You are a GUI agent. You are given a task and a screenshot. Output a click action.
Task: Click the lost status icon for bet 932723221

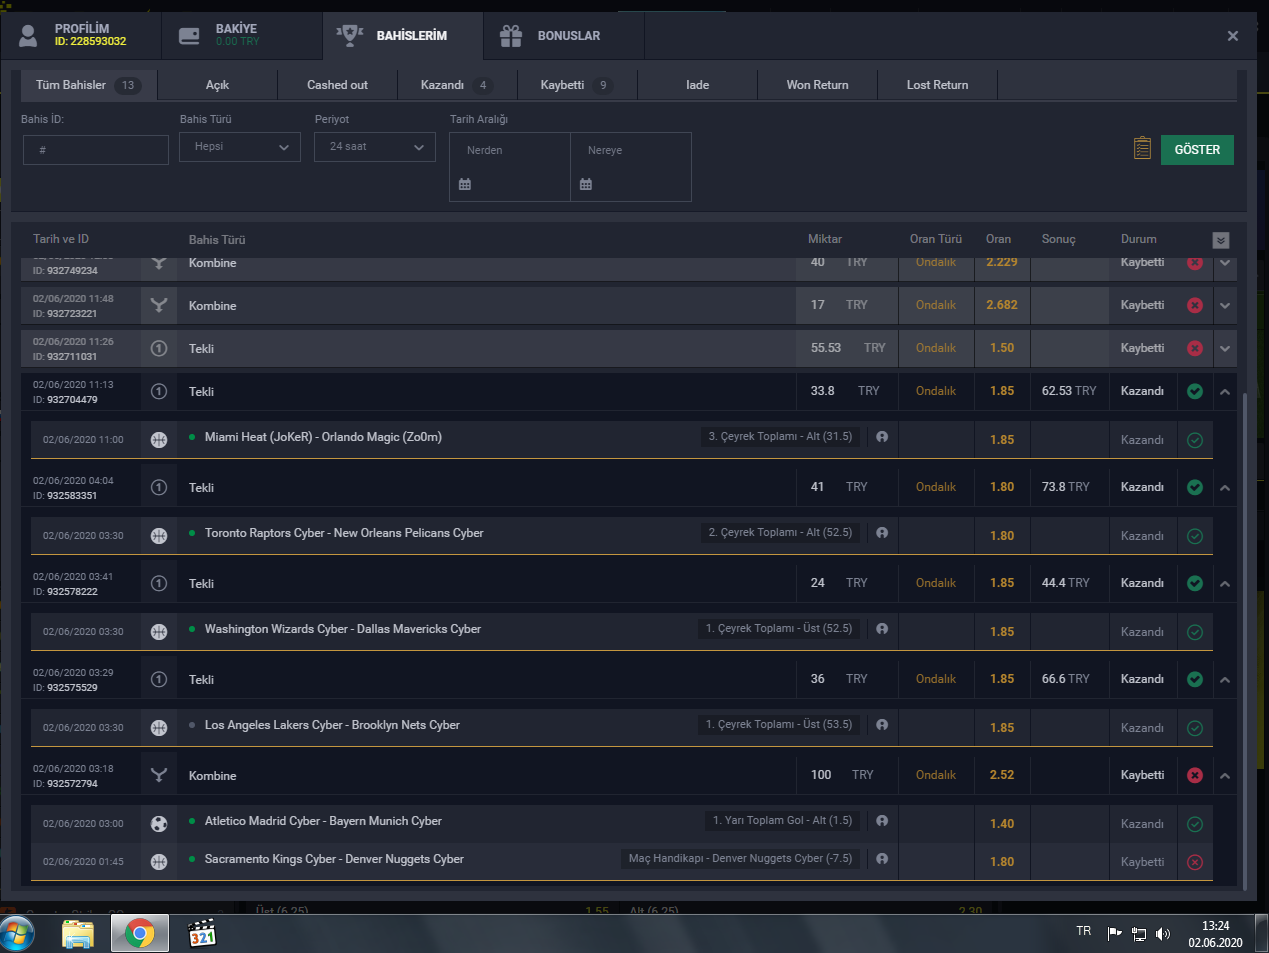(x=1195, y=305)
